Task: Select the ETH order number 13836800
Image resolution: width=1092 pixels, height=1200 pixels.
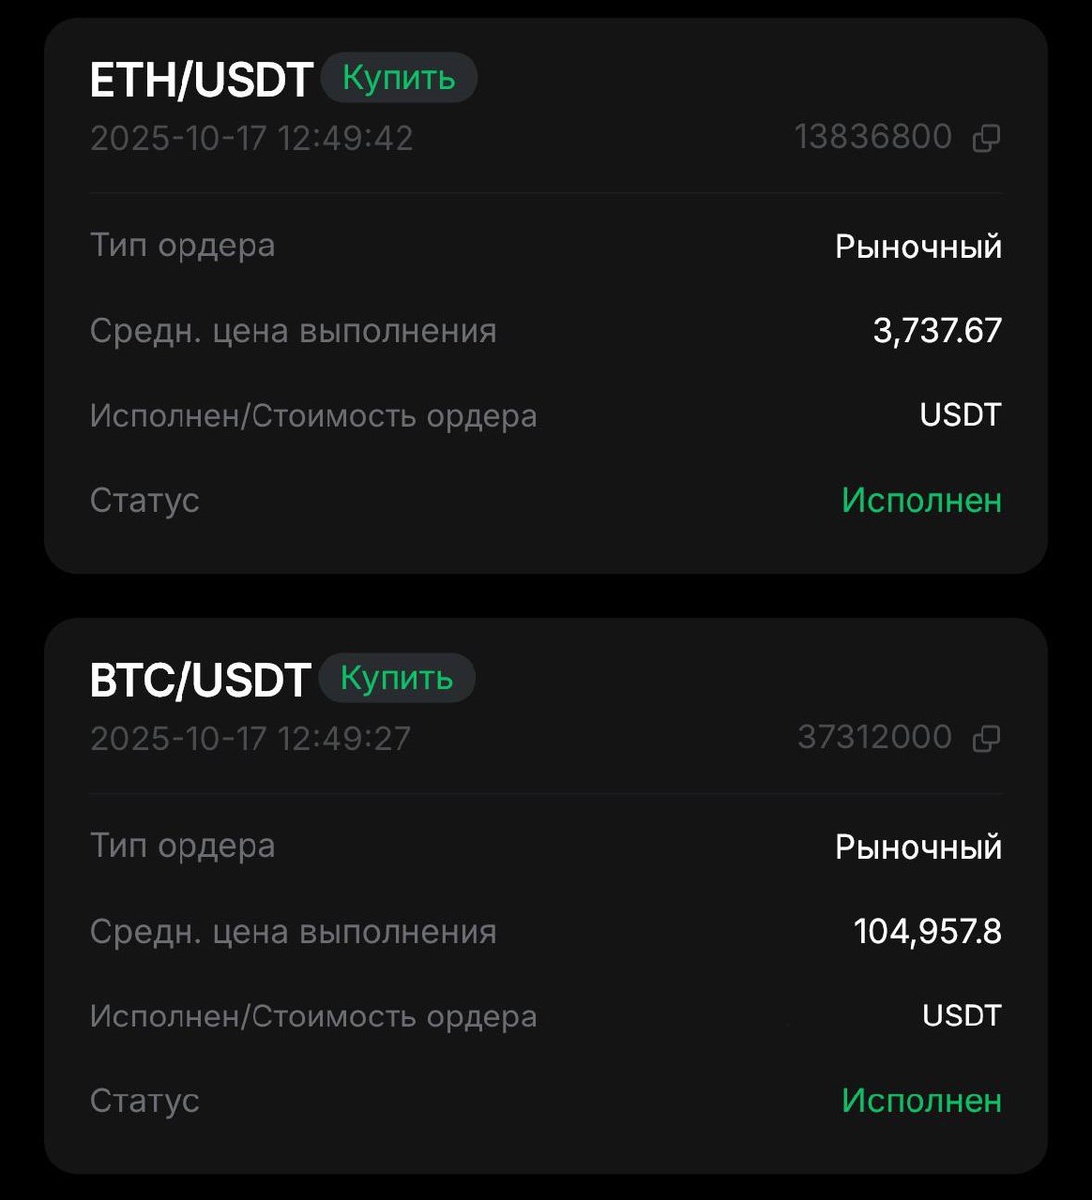Action: tap(873, 137)
